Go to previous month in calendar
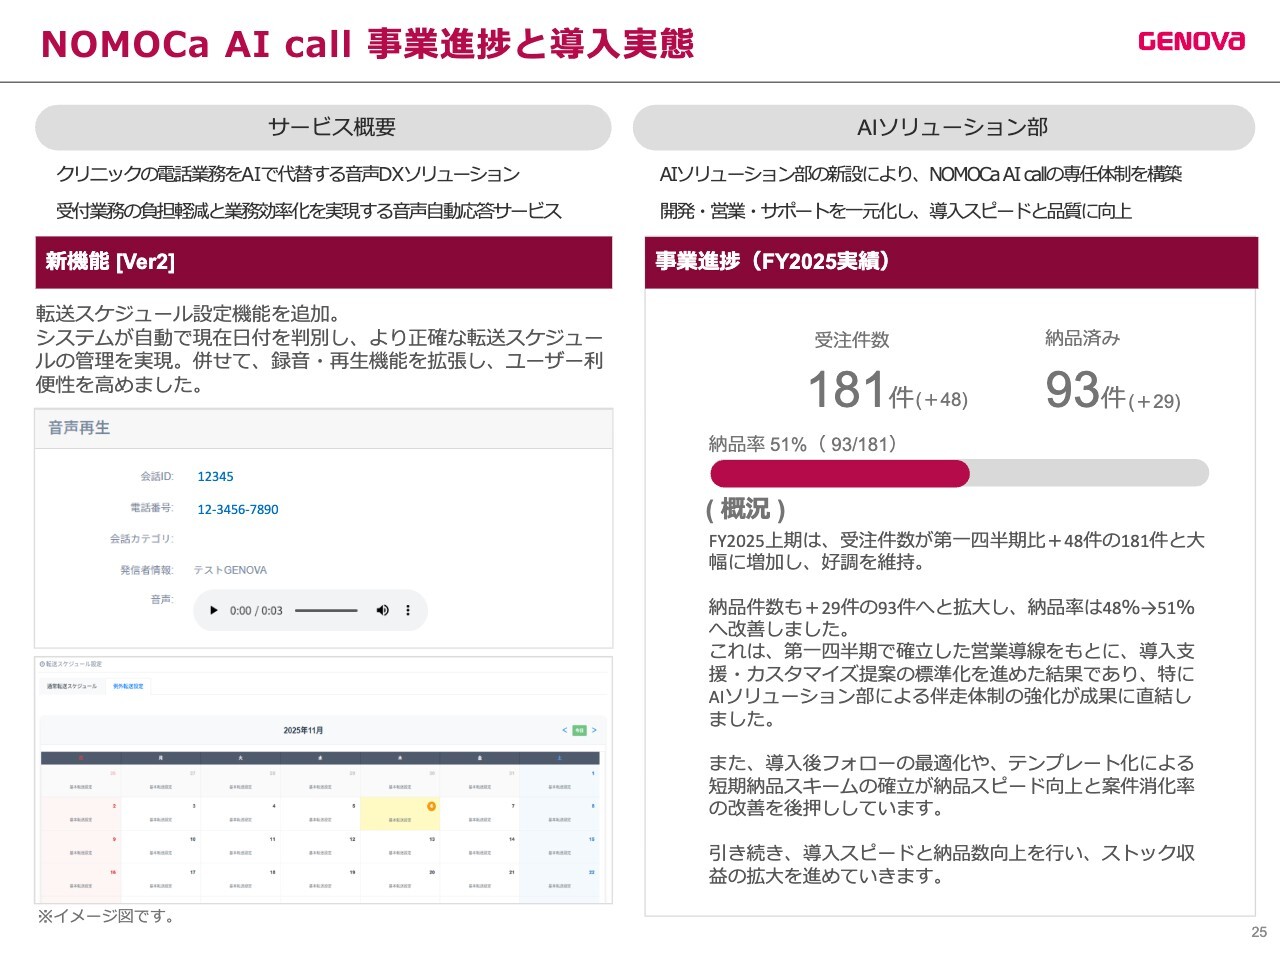Image resolution: width=1280 pixels, height=960 pixels. tap(564, 730)
